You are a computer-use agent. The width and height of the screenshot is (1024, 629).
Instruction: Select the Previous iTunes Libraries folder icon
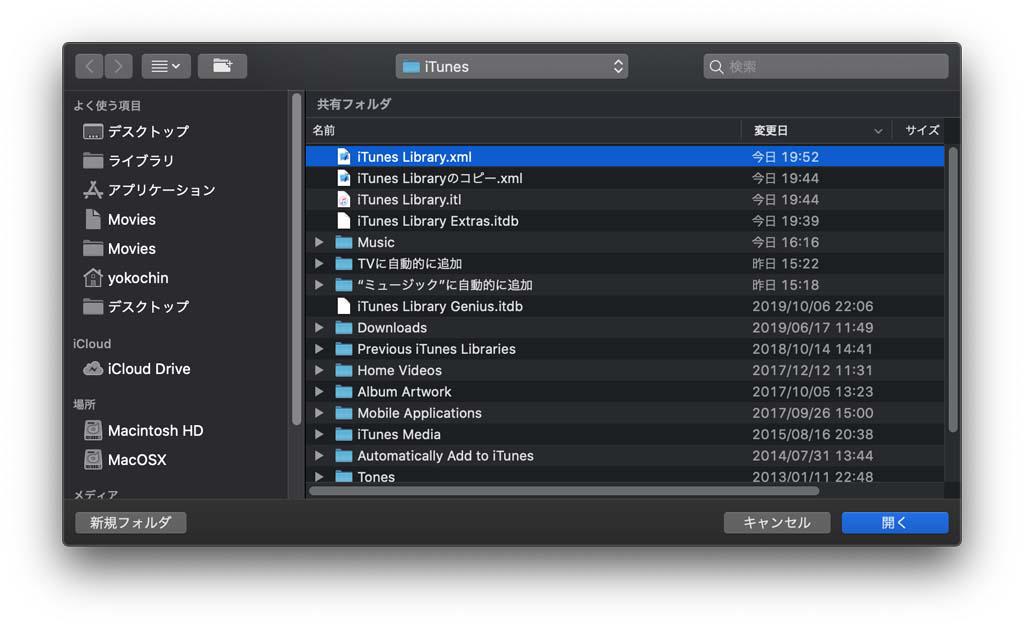[x=344, y=349]
